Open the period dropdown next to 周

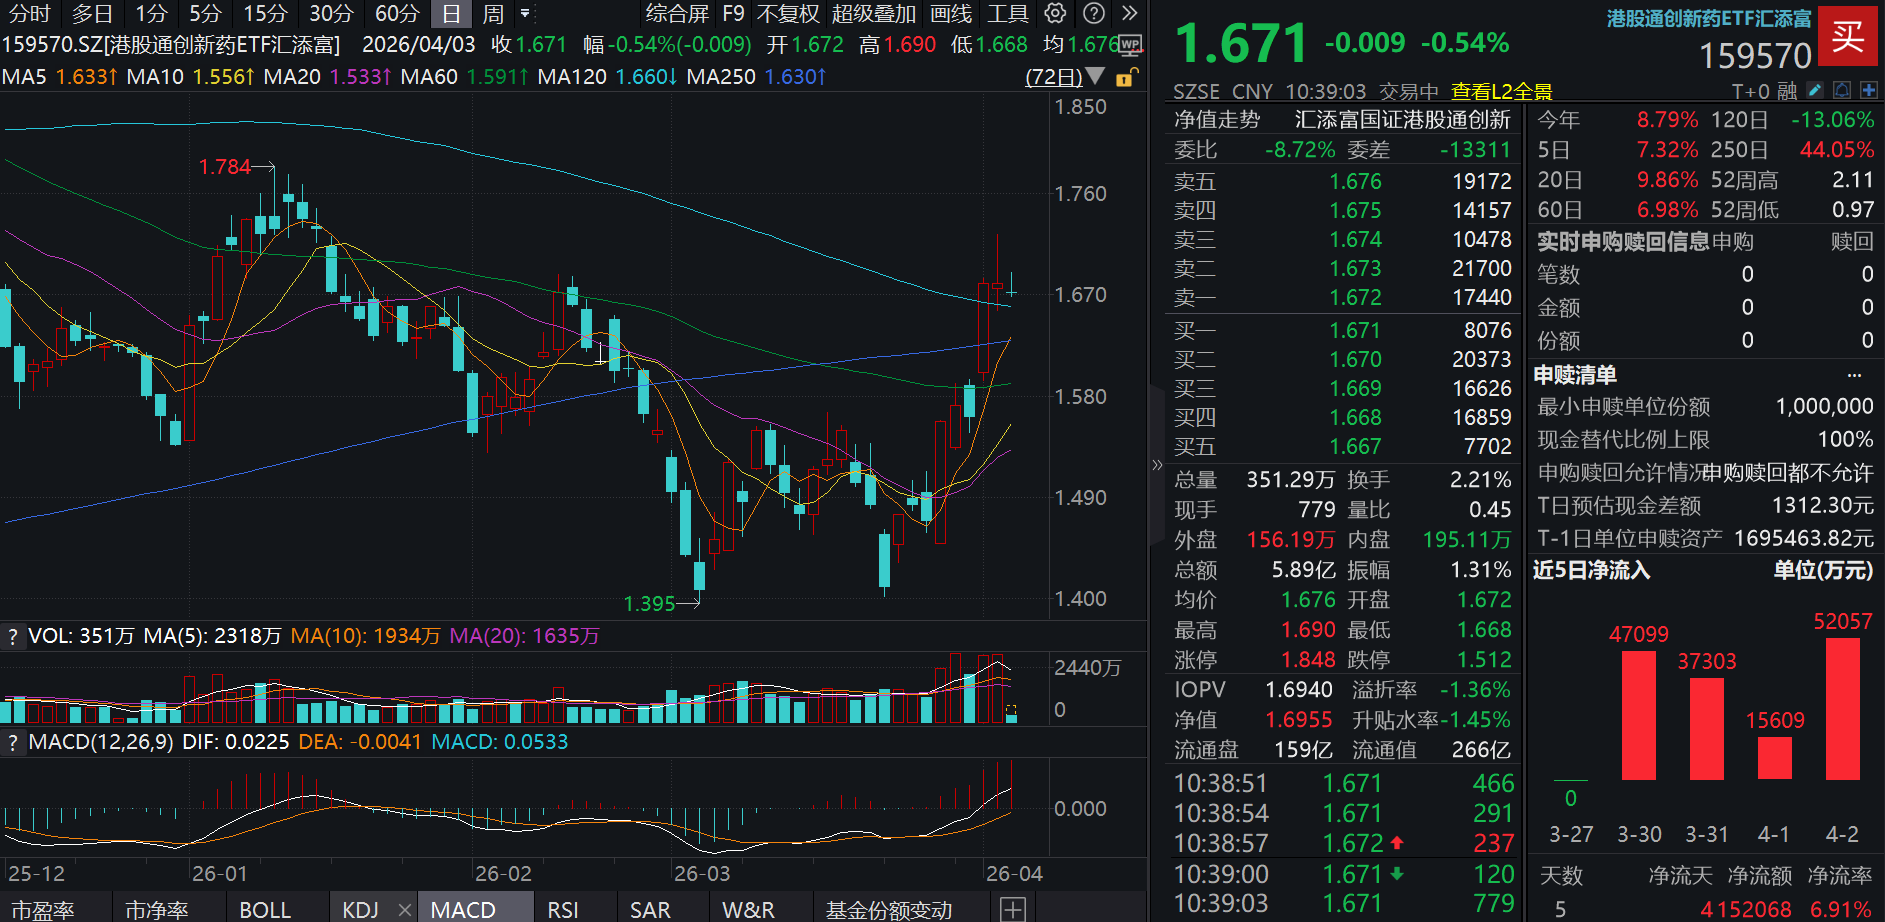(524, 14)
